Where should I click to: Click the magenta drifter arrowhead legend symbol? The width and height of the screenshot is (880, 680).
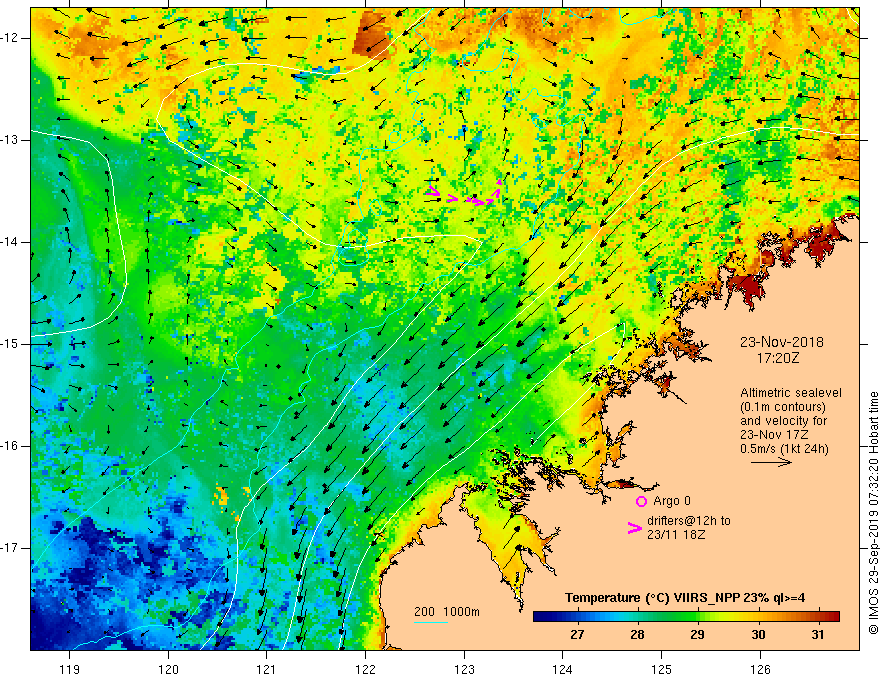[634, 527]
